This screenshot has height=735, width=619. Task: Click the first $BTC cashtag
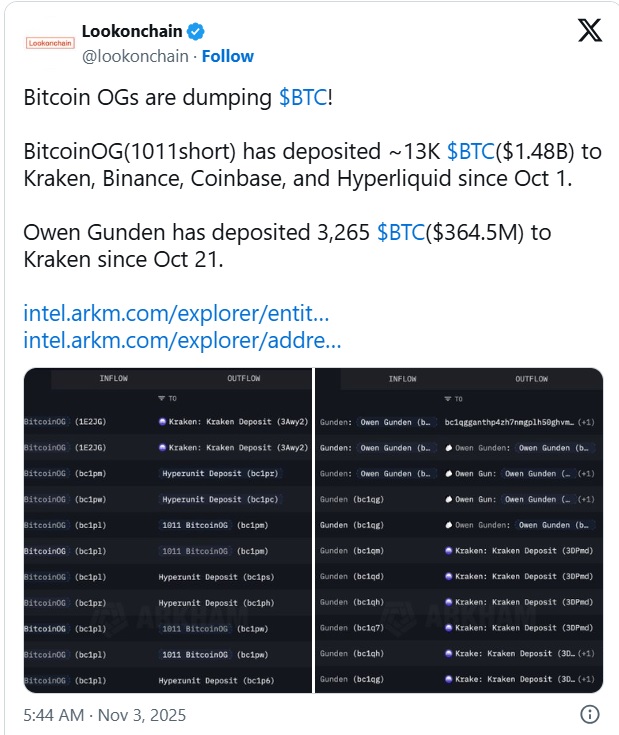(303, 98)
